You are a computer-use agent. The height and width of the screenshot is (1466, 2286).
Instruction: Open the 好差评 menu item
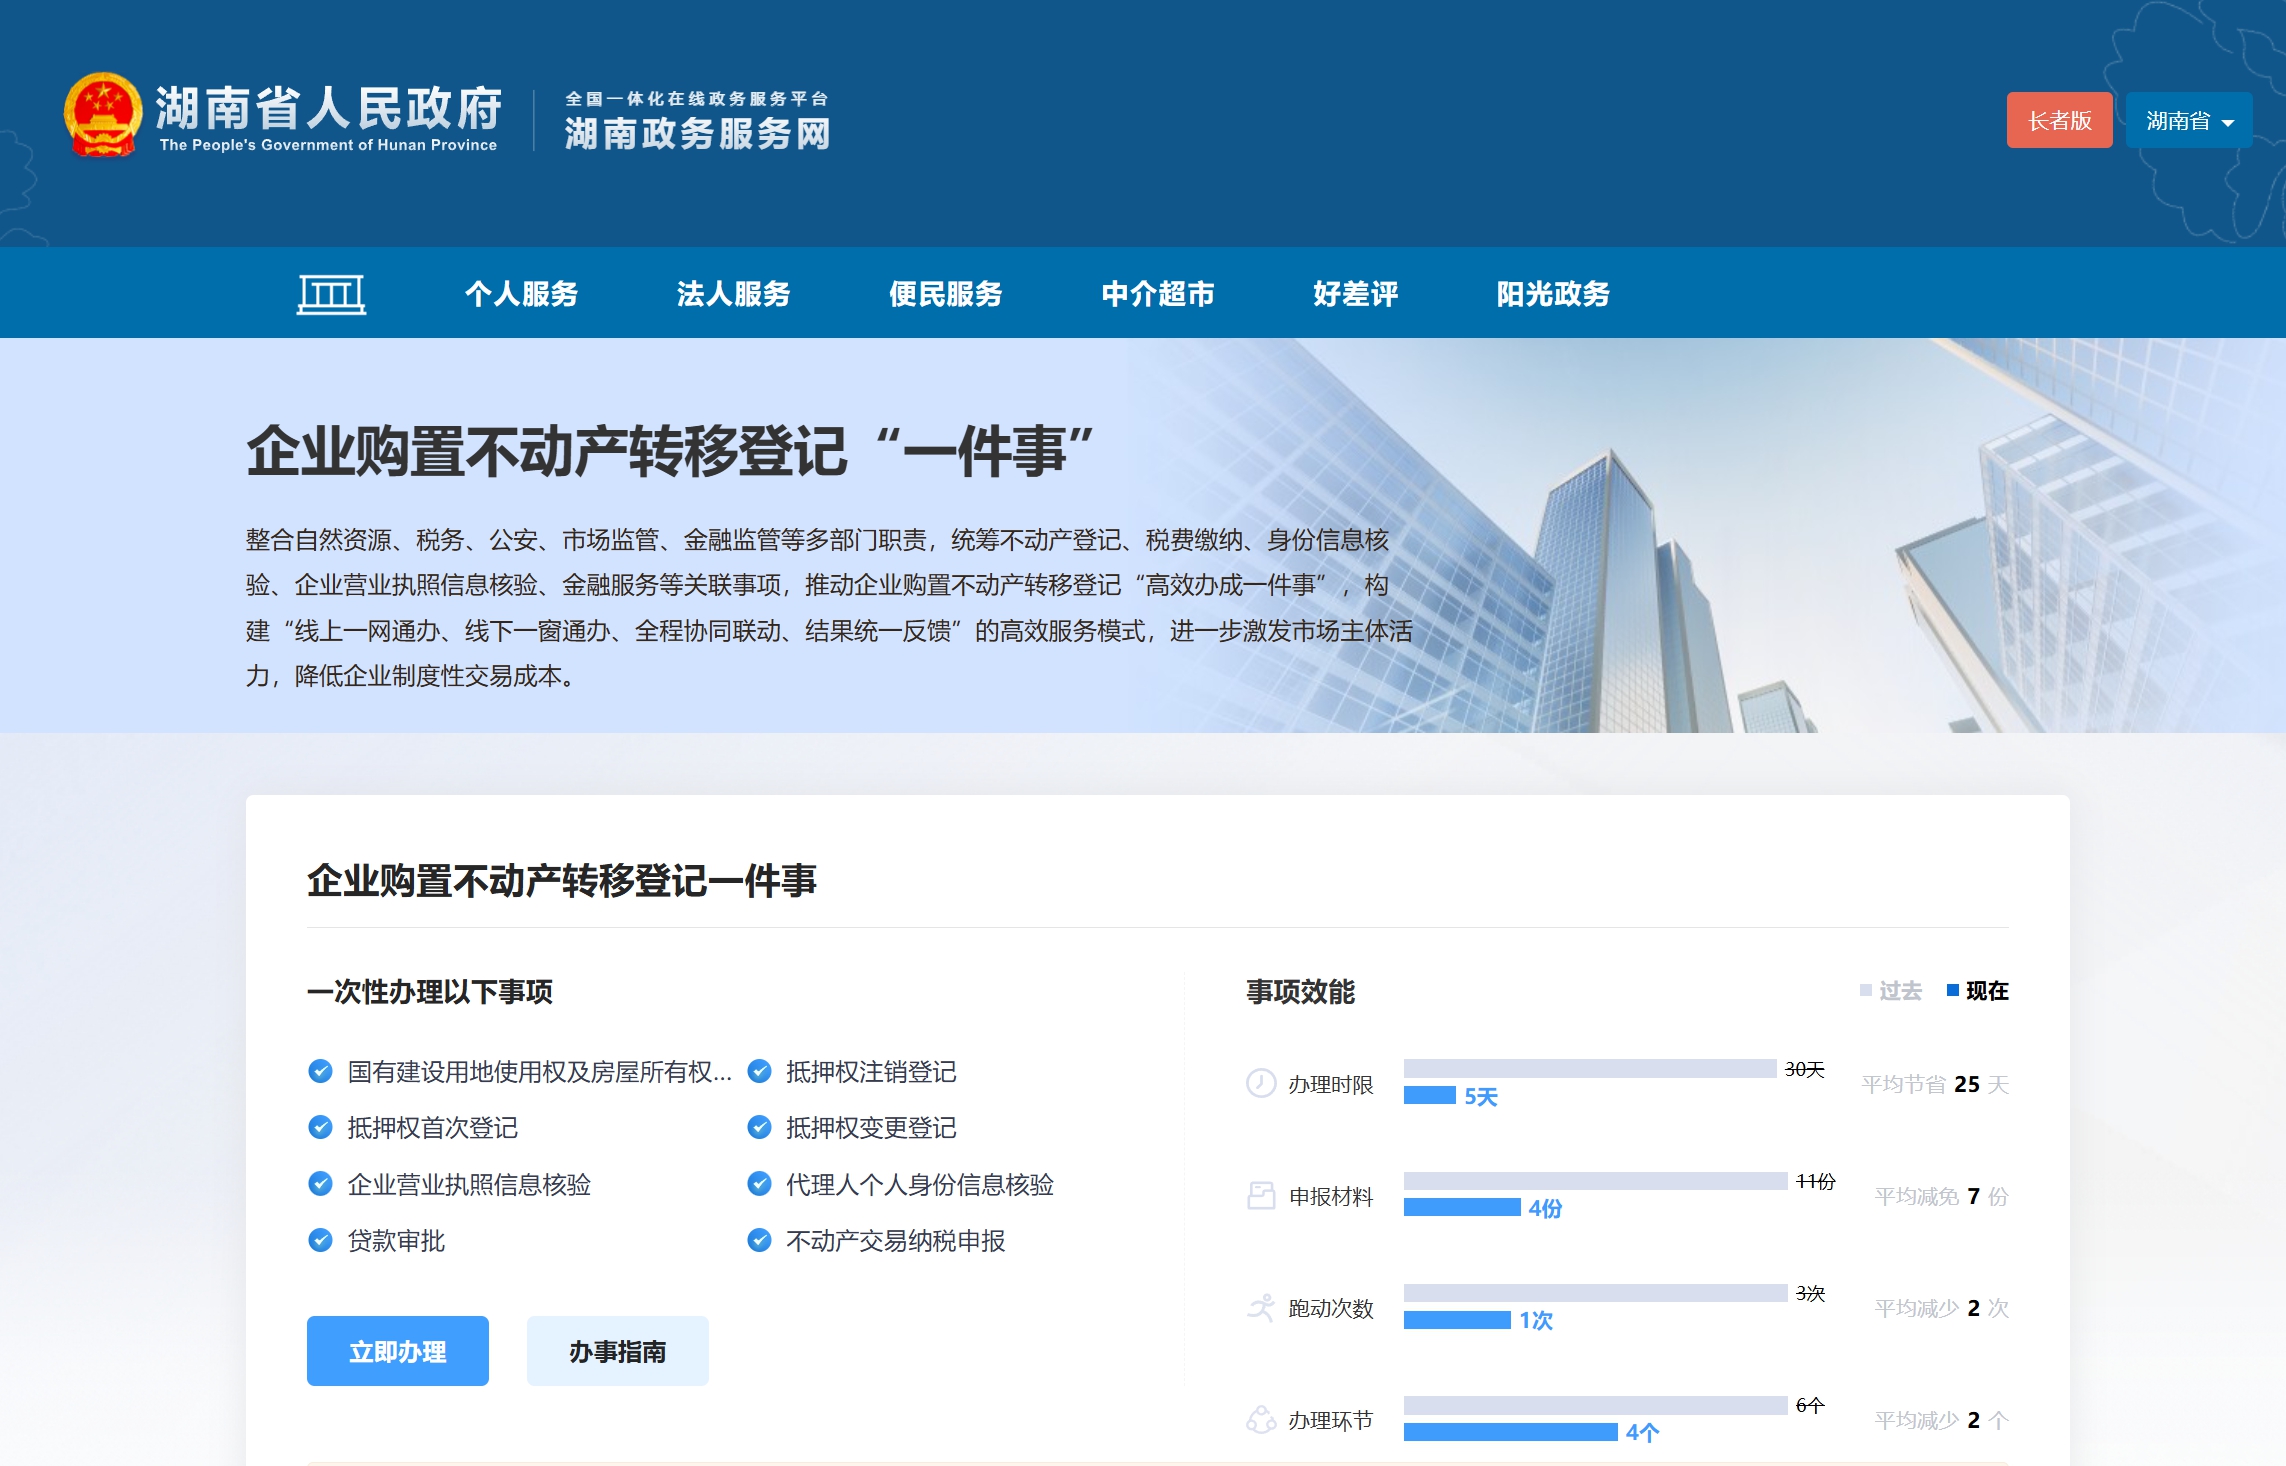[1355, 294]
